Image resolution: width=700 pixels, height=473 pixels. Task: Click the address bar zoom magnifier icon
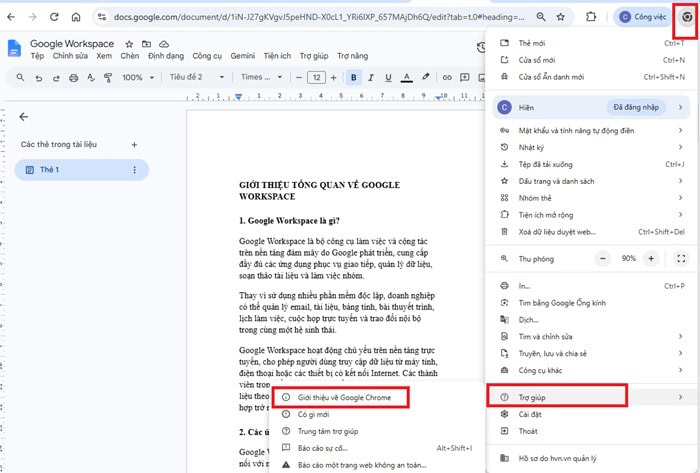[x=541, y=17]
